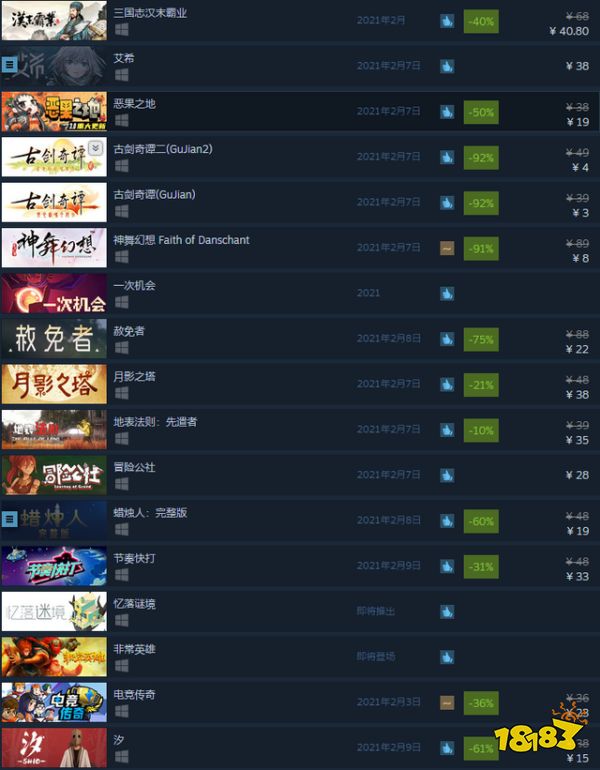Click the 节奏快打 game title
This screenshot has height=770, width=600.
pos(135,558)
